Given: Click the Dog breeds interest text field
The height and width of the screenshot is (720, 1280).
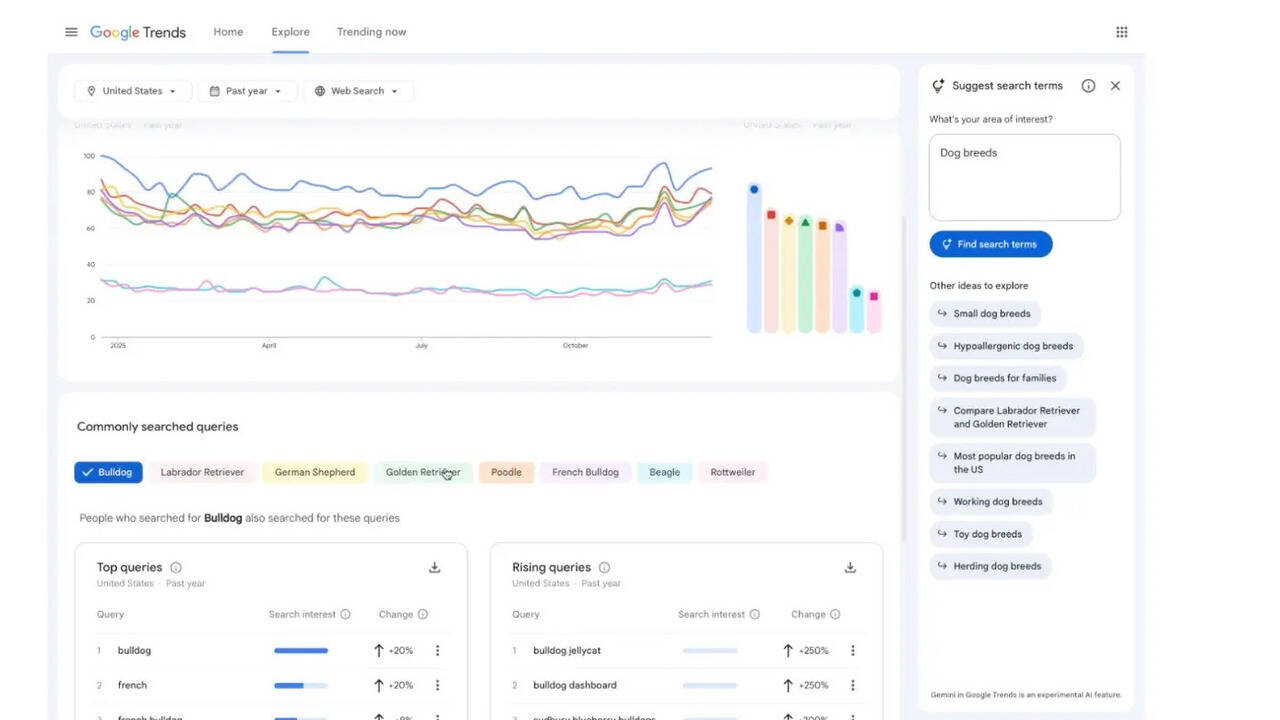Looking at the screenshot, I should (1024, 176).
